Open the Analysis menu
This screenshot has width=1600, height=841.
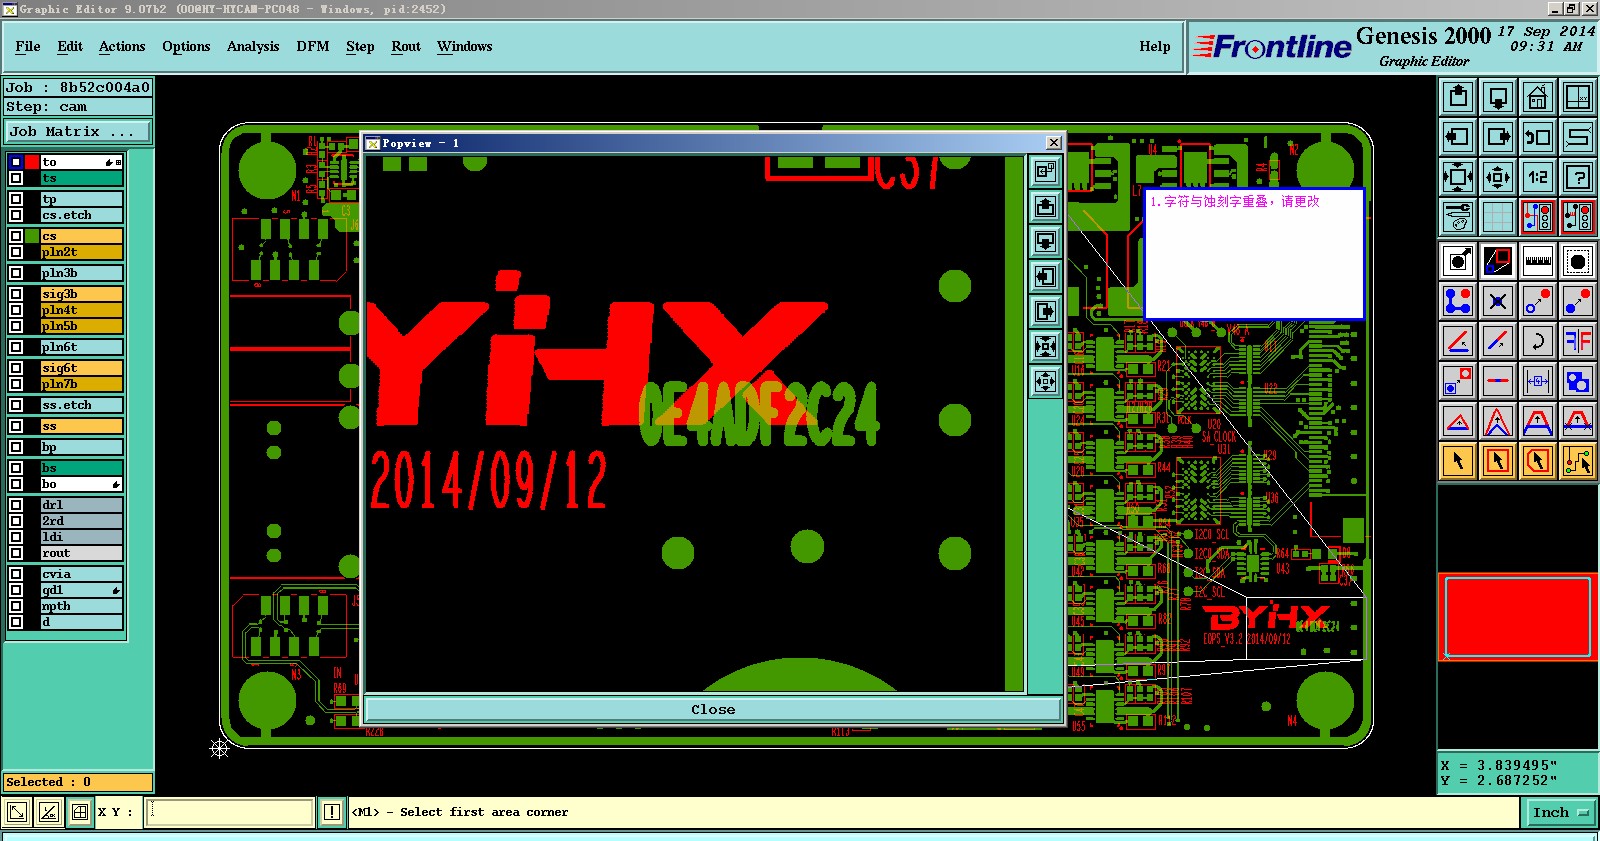[253, 46]
